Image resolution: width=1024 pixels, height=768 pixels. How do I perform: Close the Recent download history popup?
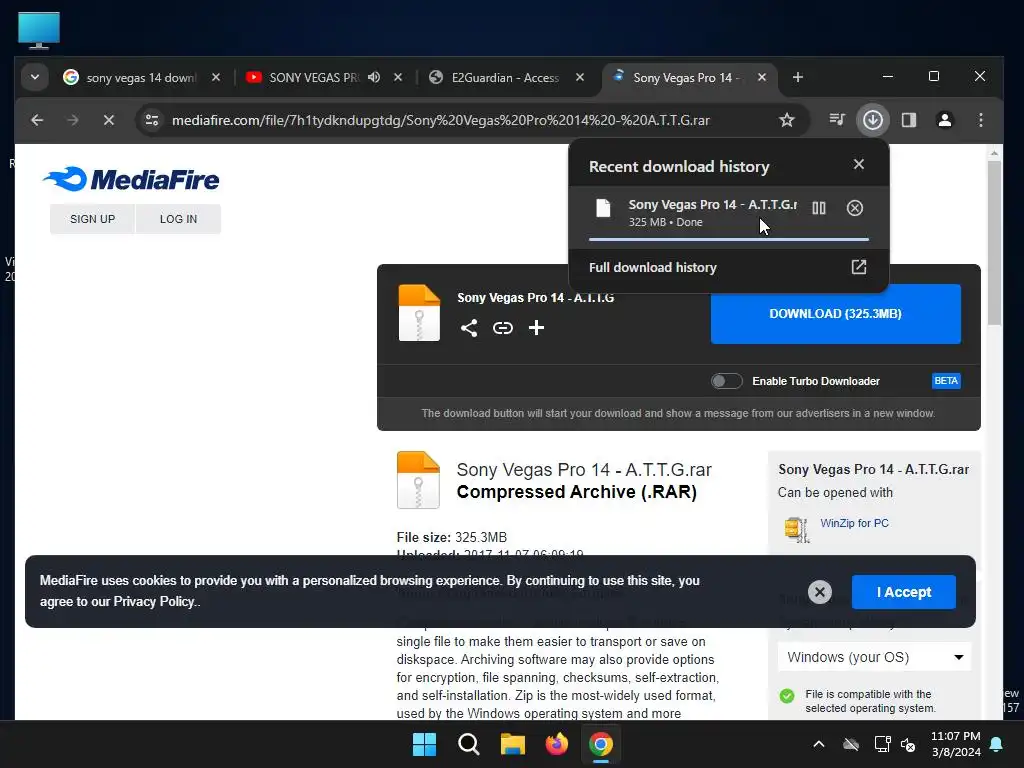coord(859,165)
